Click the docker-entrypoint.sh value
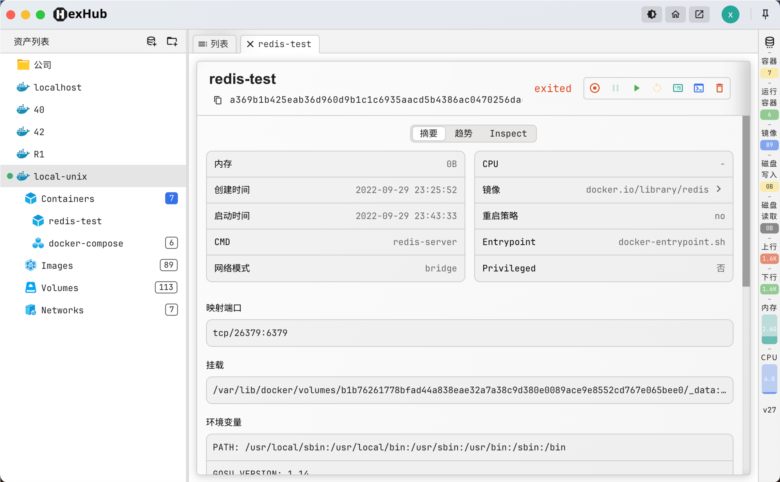 pos(672,242)
